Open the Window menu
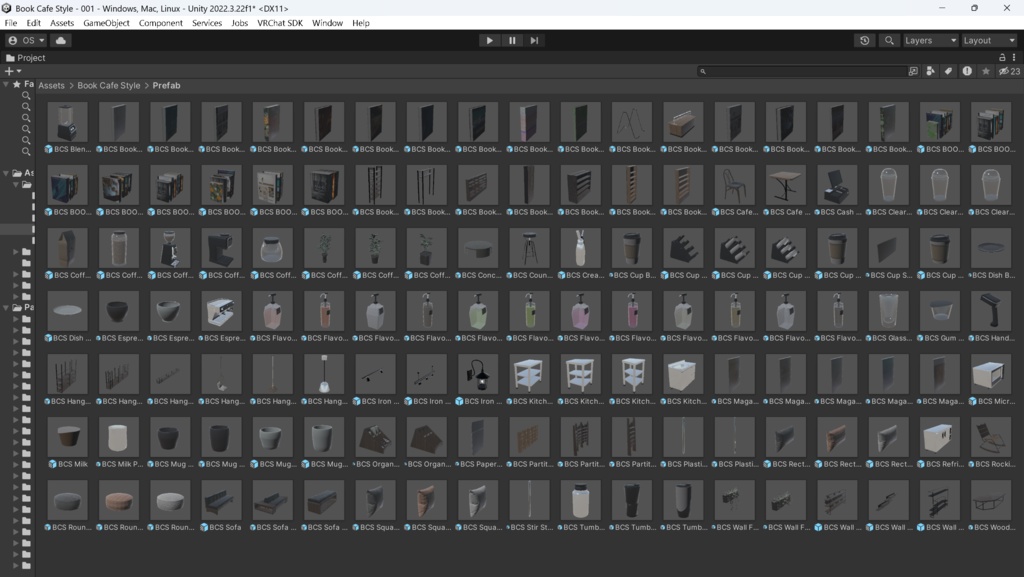The height and width of the screenshot is (577, 1024). [x=327, y=23]
